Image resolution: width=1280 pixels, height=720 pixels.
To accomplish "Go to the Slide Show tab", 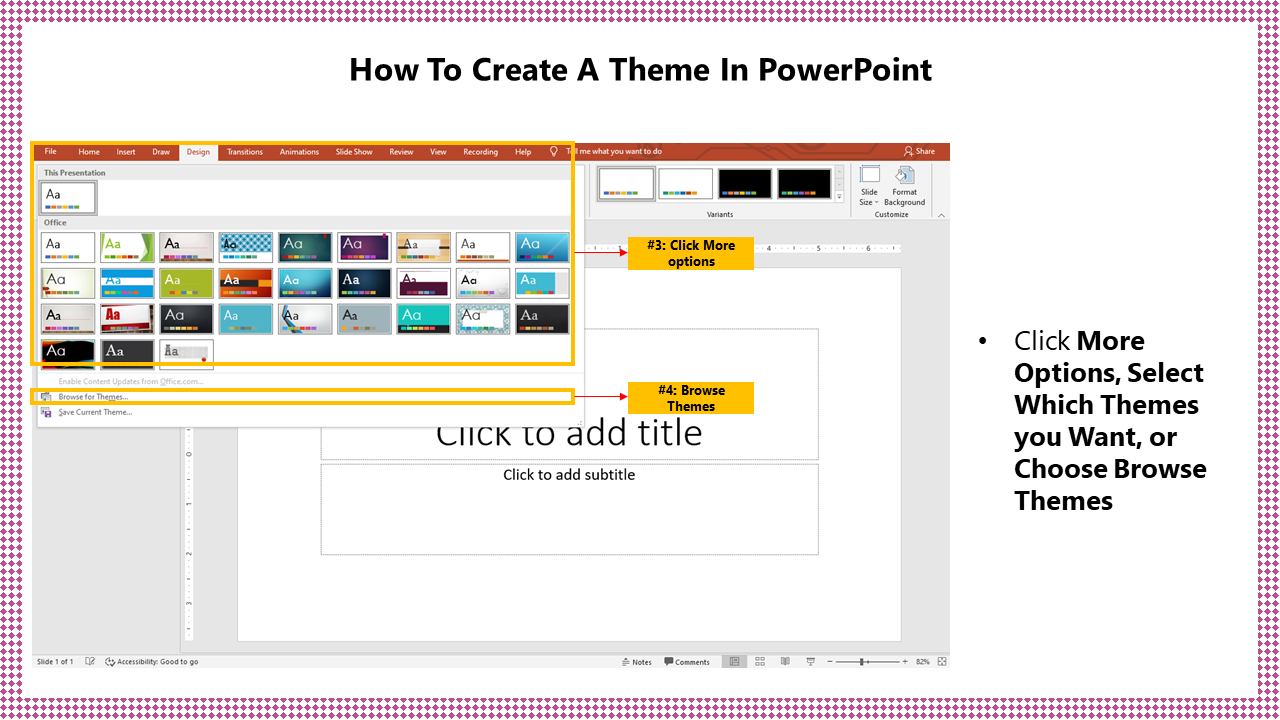I will click(x=354, y=152).
